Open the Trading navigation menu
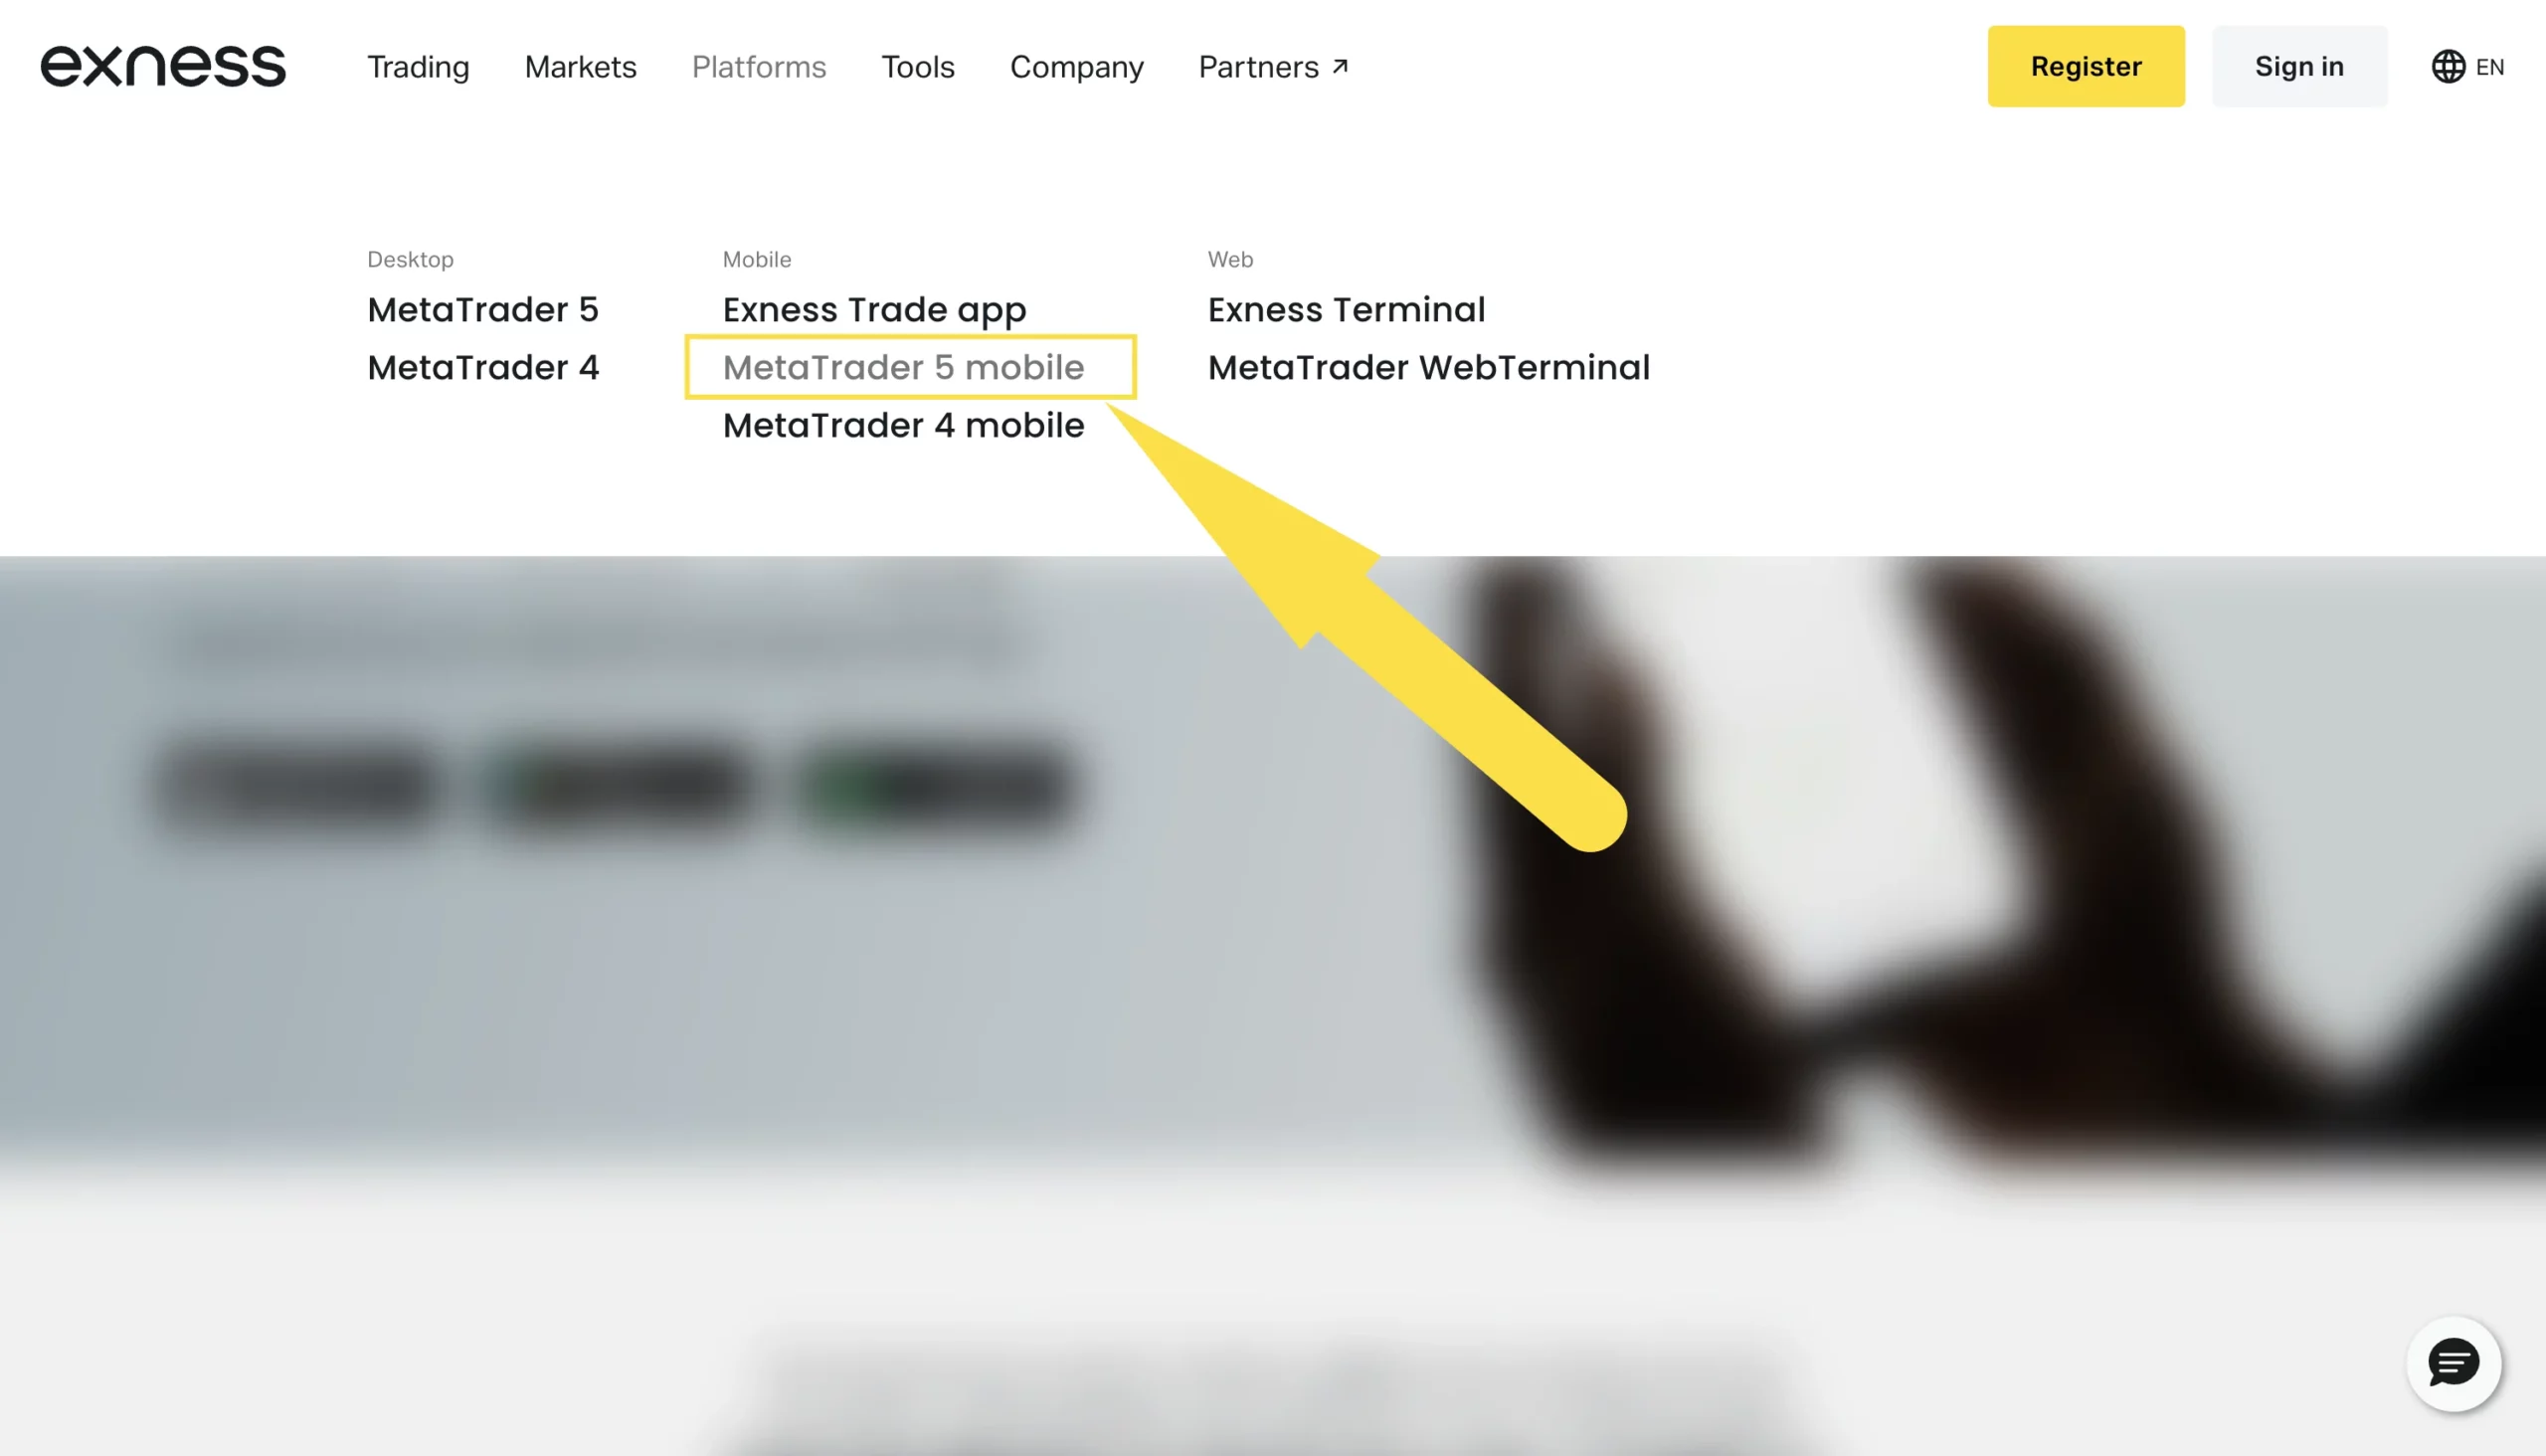The width and height of the screenshot is (2546, 1456). point(418,67)
